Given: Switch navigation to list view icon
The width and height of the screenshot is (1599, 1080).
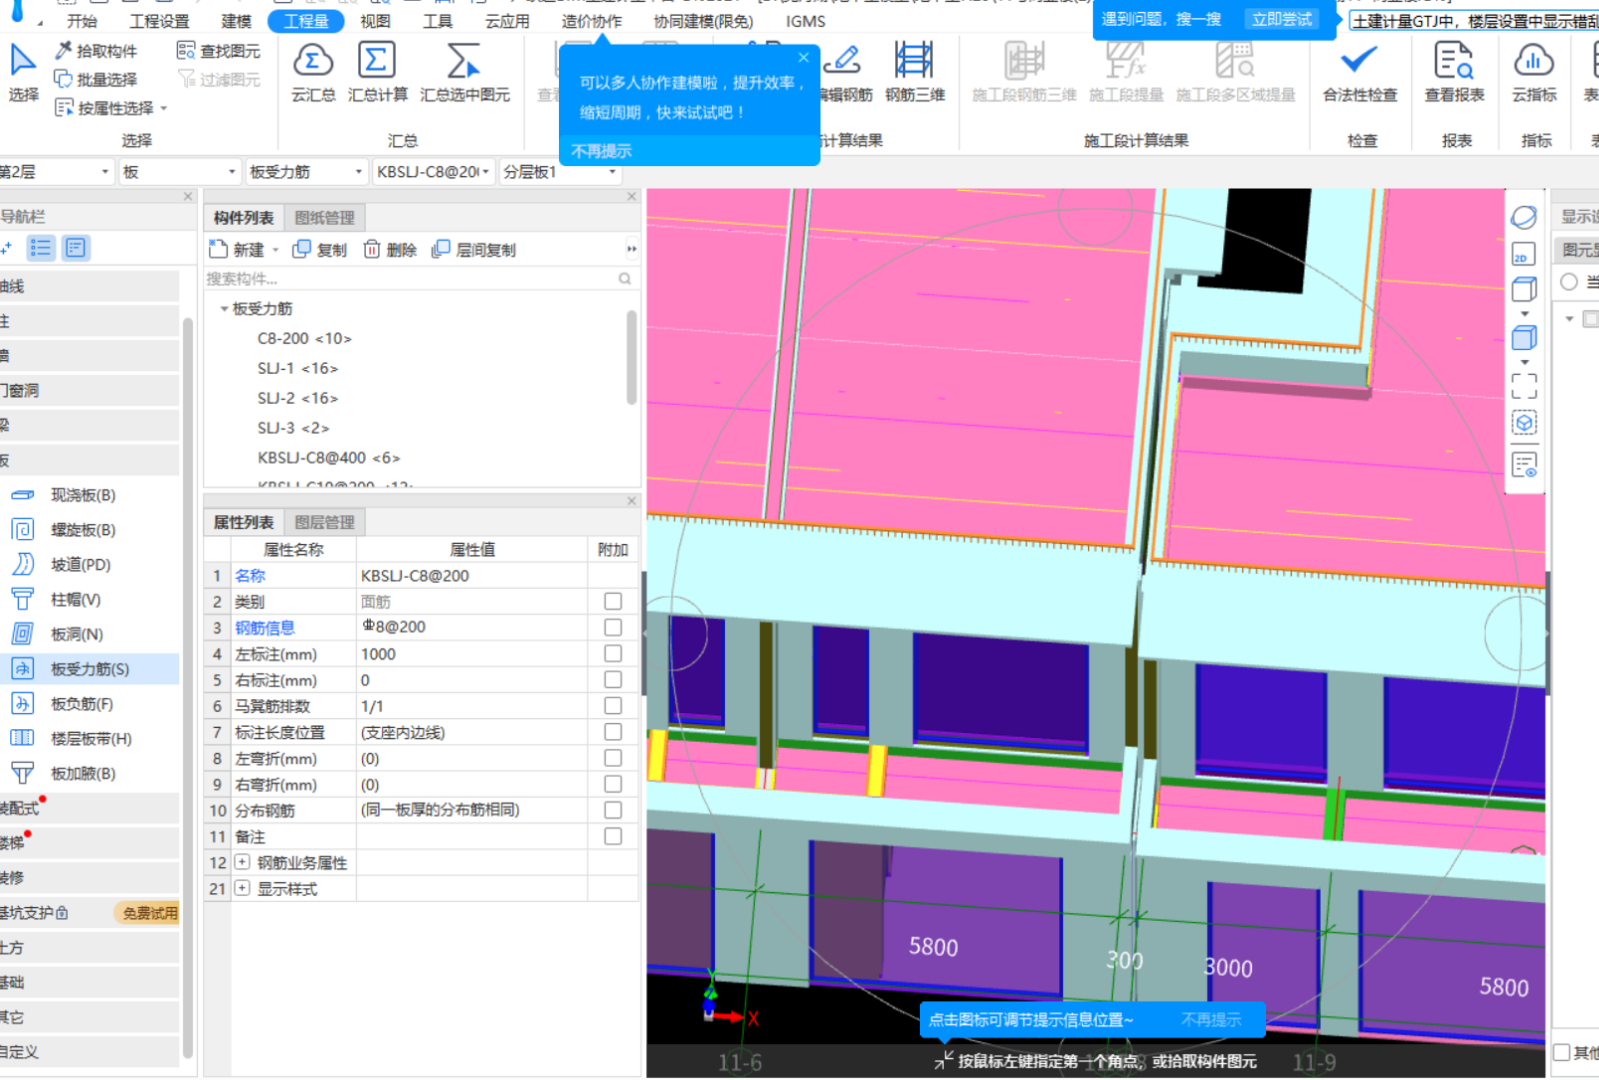Looking at the screenshot, I should click(x=41, y=248).
